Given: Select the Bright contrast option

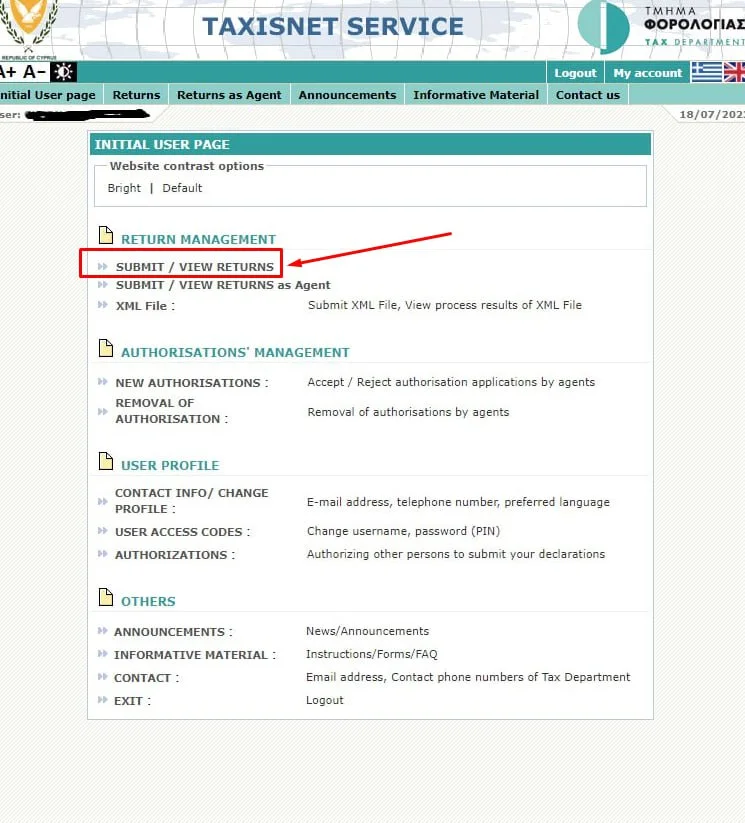Looking at the screenshot, I should 124,188.
